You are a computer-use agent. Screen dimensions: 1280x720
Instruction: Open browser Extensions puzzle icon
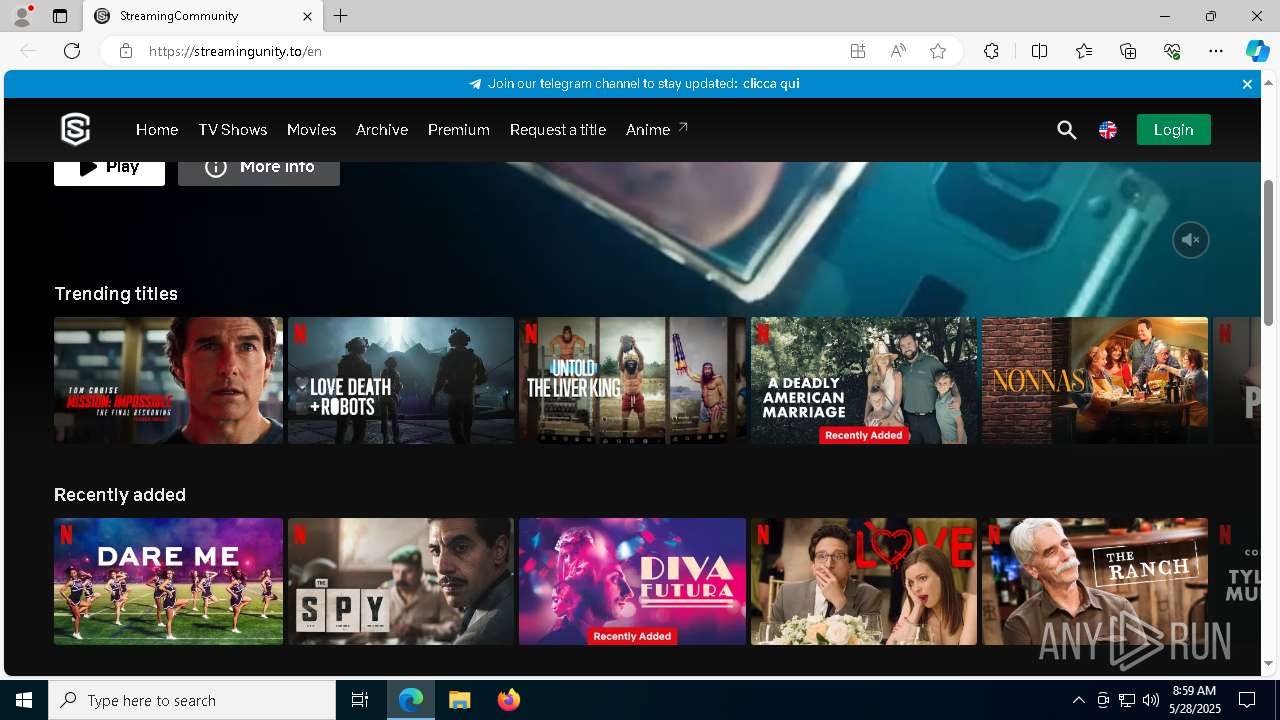pyautogui.click(x=991, y=51)
